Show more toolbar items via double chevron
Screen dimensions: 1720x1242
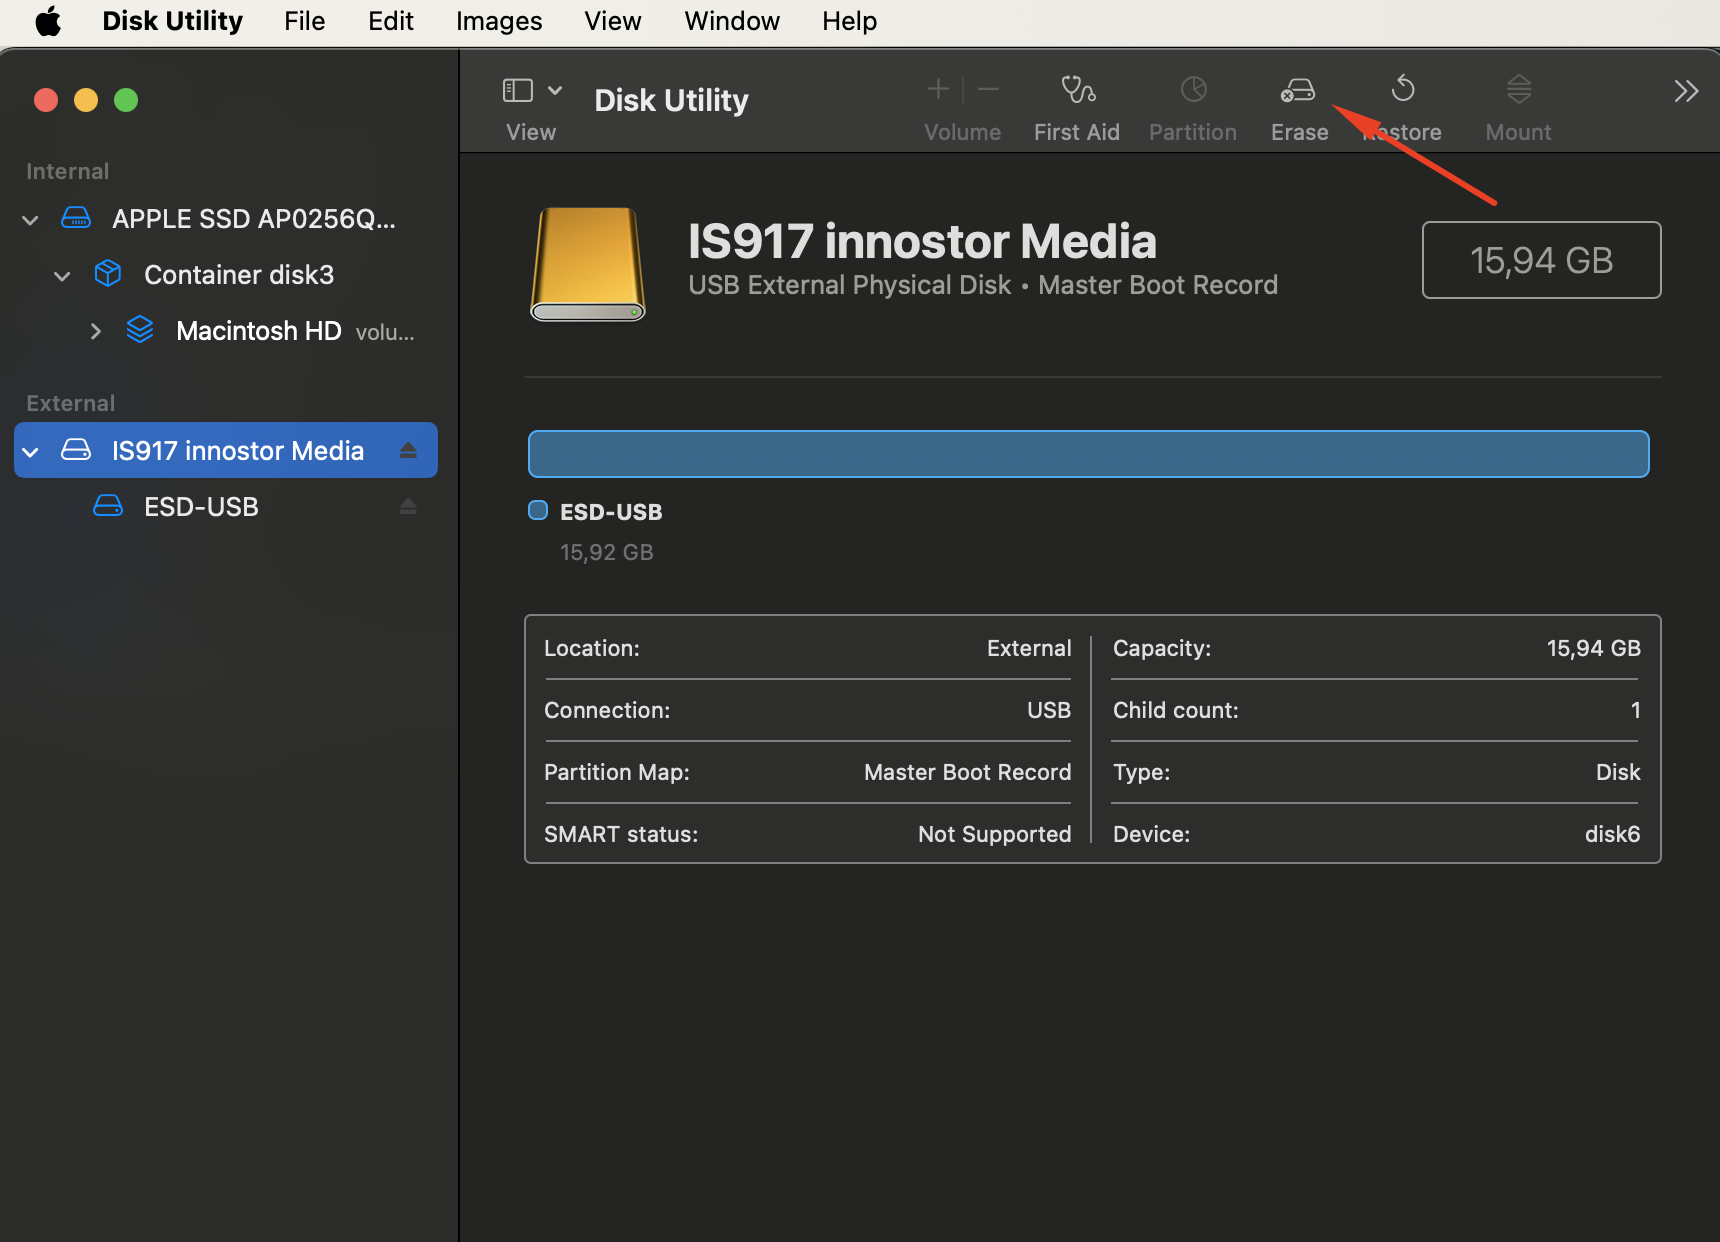pyautogui.click(x=1686, y=91)
